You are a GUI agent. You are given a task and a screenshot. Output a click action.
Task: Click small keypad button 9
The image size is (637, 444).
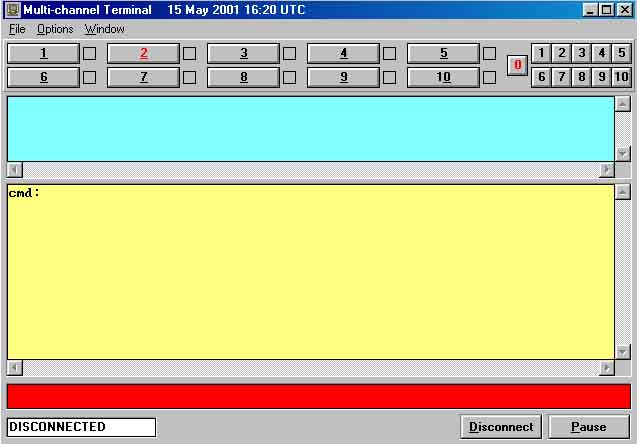point(601,77)
